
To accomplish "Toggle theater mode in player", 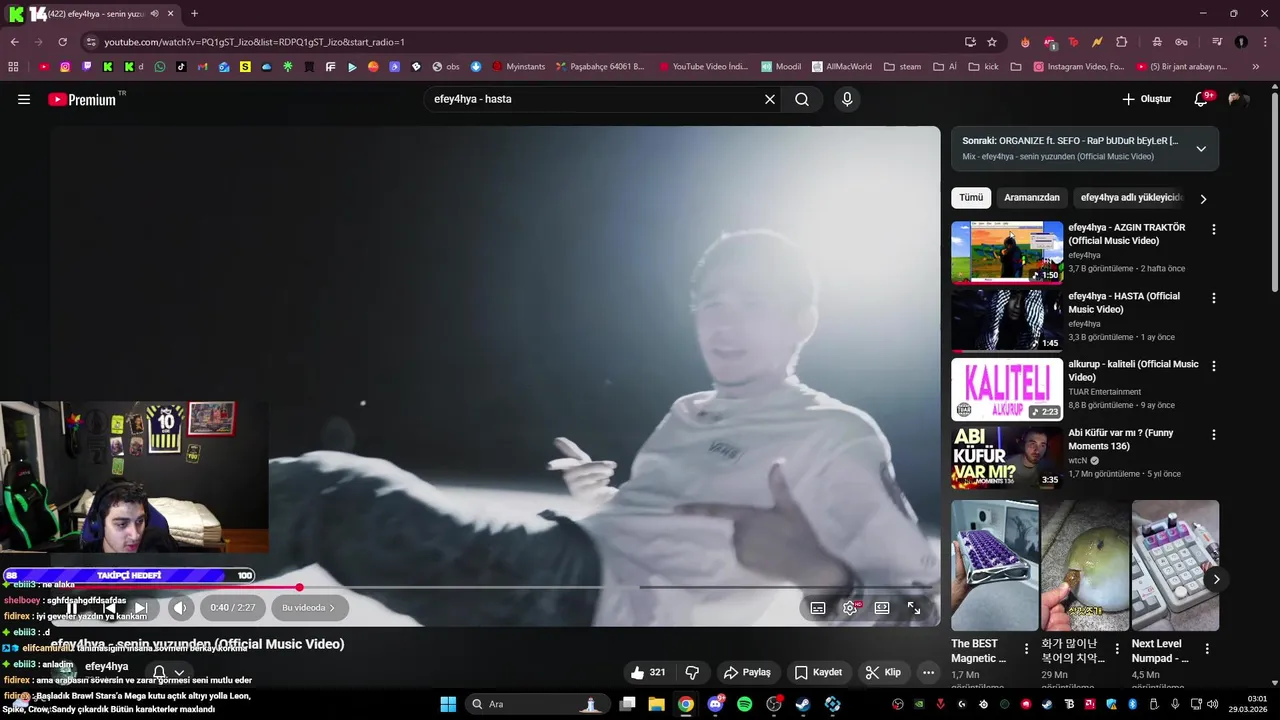I will click(x=882, y=608).
